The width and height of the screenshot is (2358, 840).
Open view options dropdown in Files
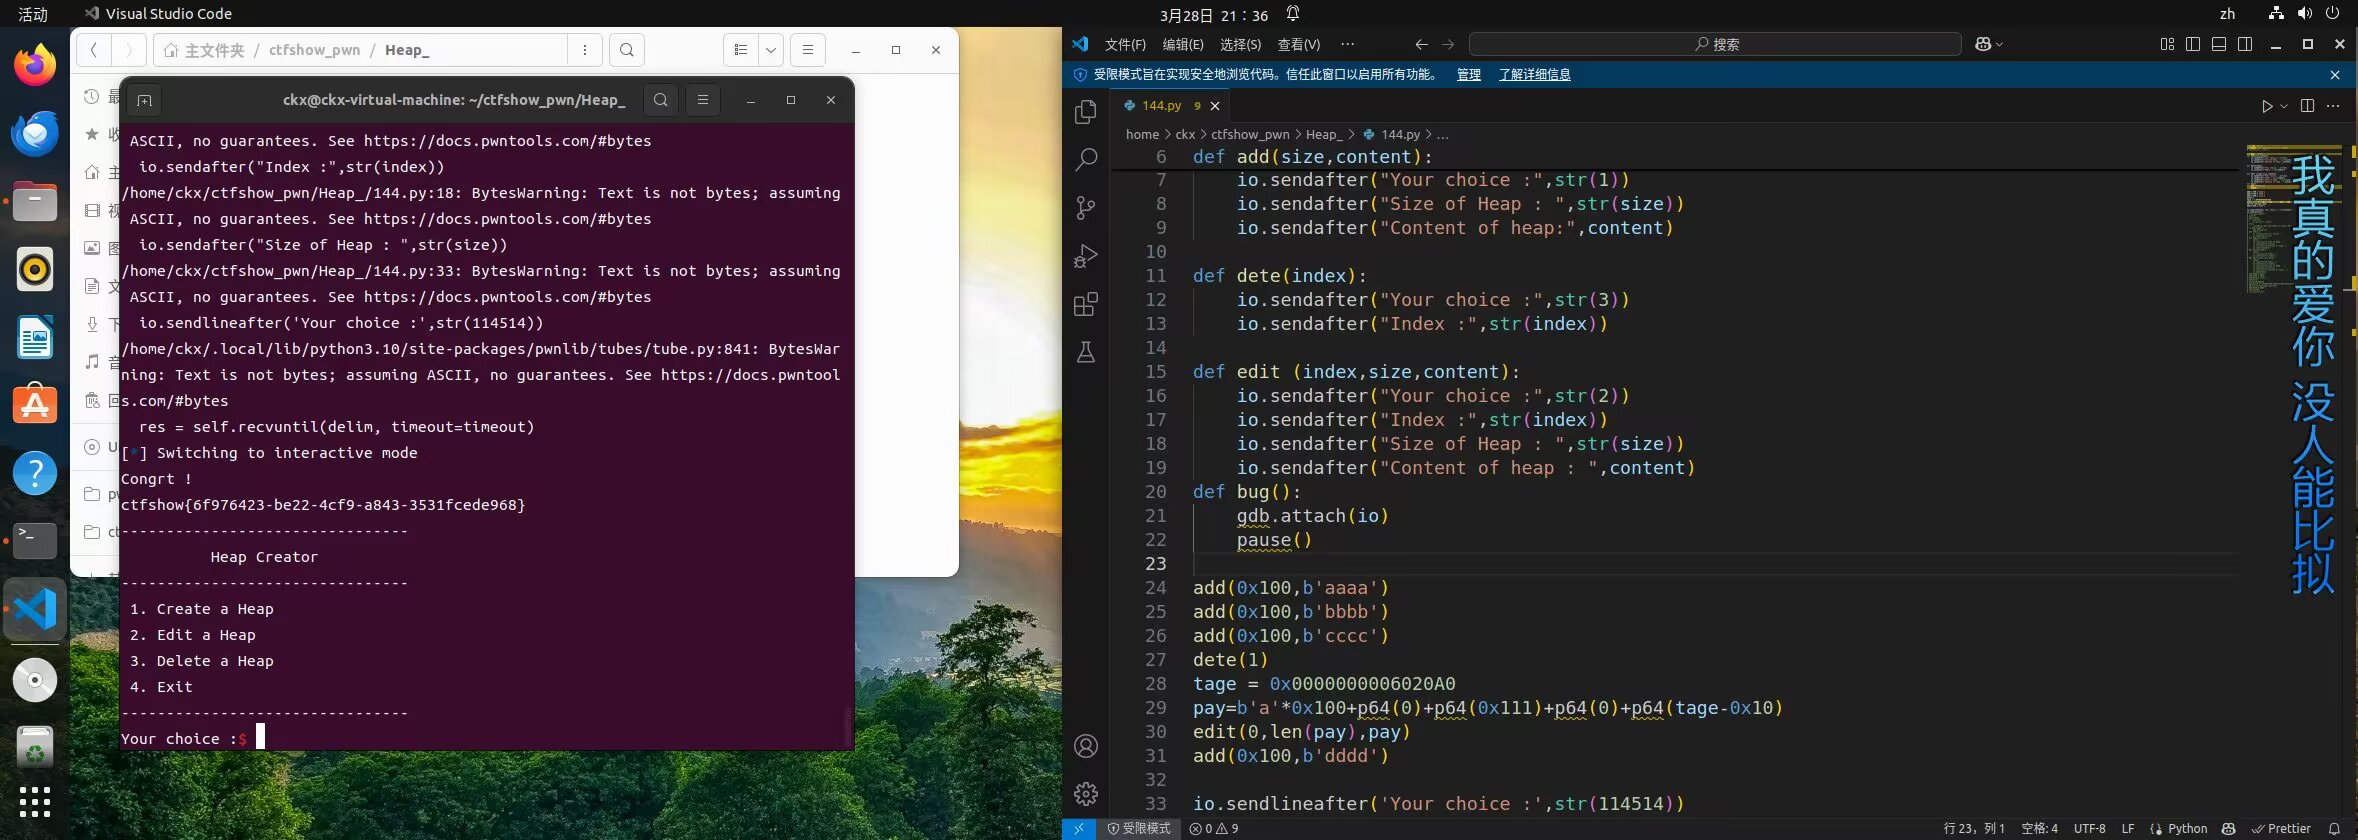tap(771, 50)
